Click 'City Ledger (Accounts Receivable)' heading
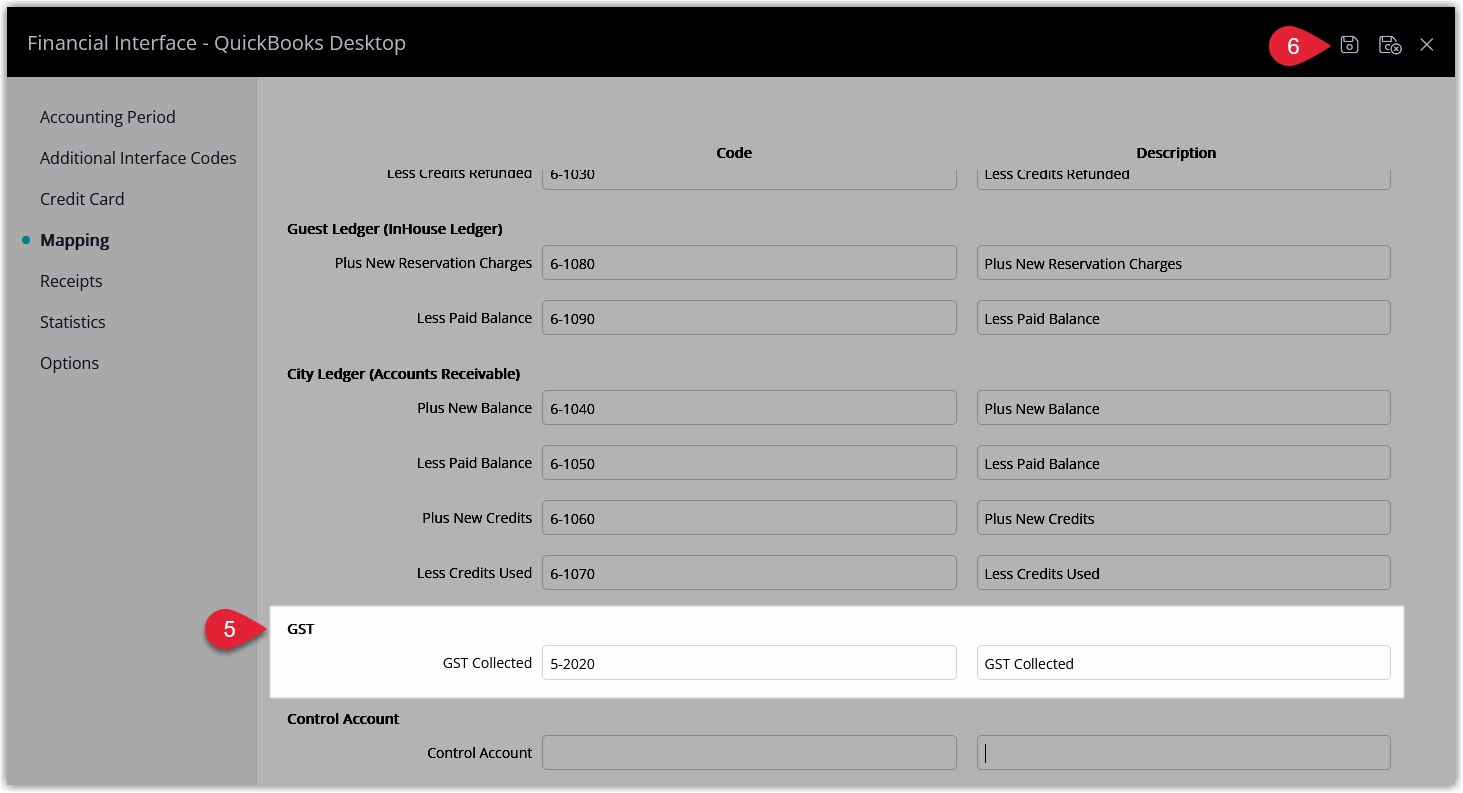 pyautogui.click(x=404, y=374)
